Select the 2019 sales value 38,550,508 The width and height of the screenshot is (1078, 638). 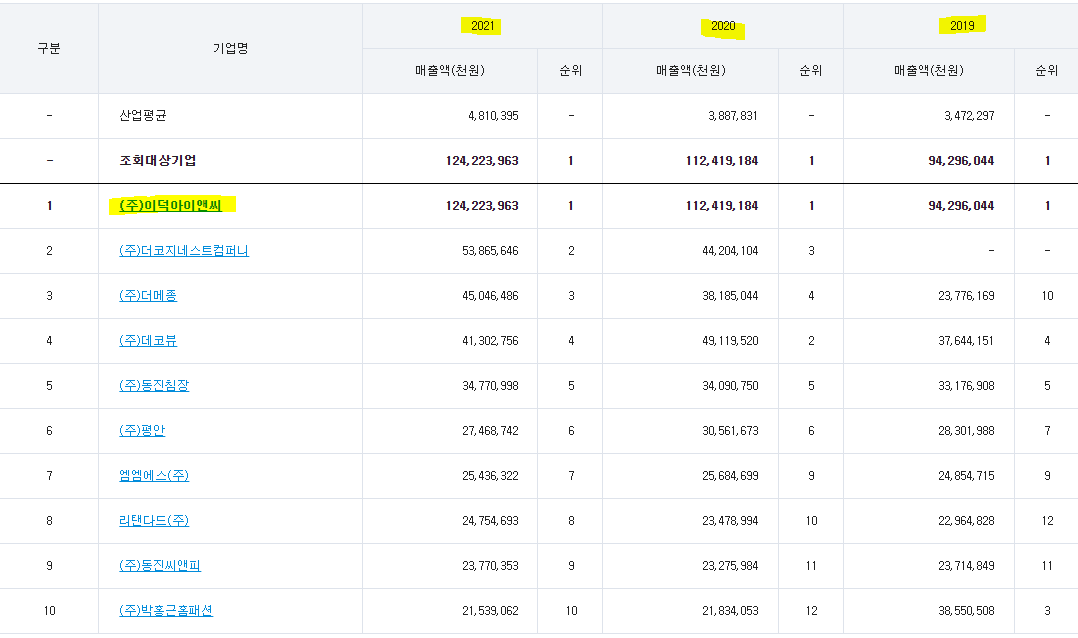966,611
